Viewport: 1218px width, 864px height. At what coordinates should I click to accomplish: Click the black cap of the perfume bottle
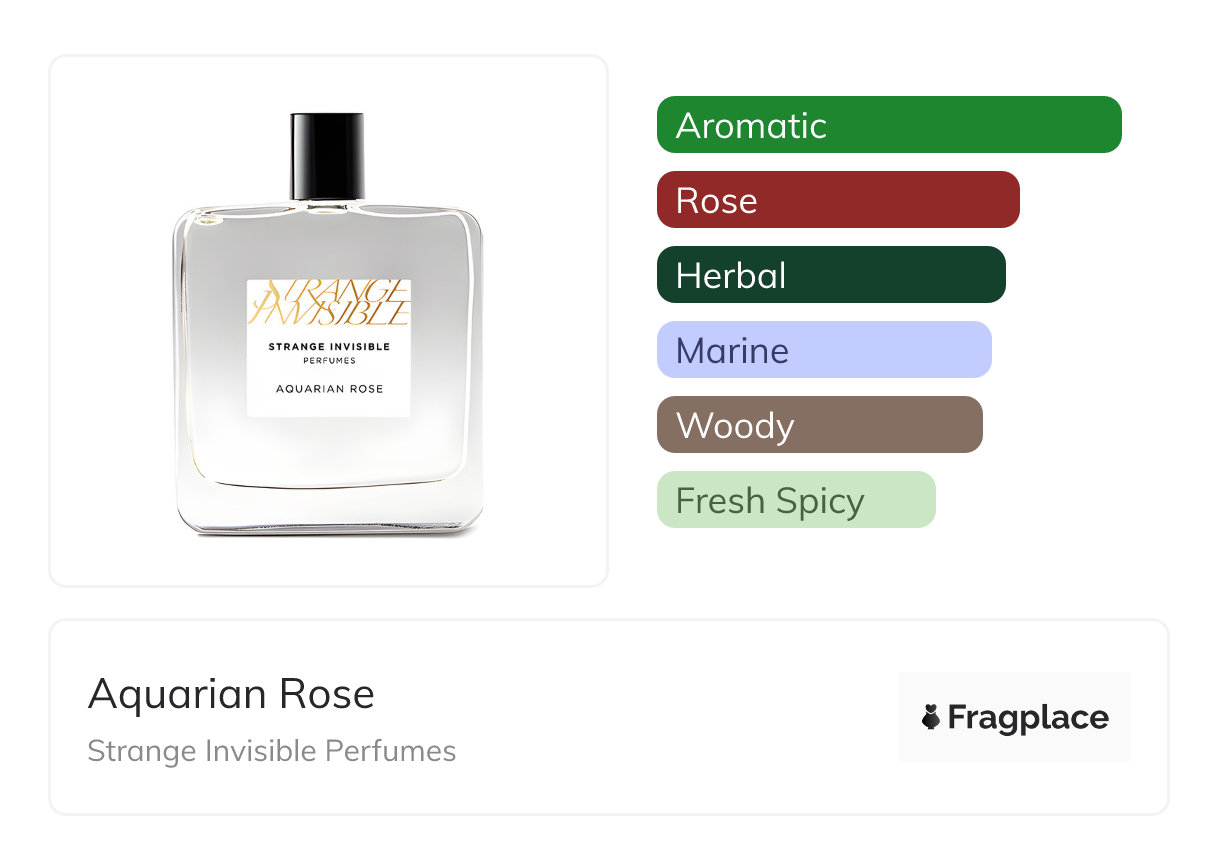pos(327,157)
